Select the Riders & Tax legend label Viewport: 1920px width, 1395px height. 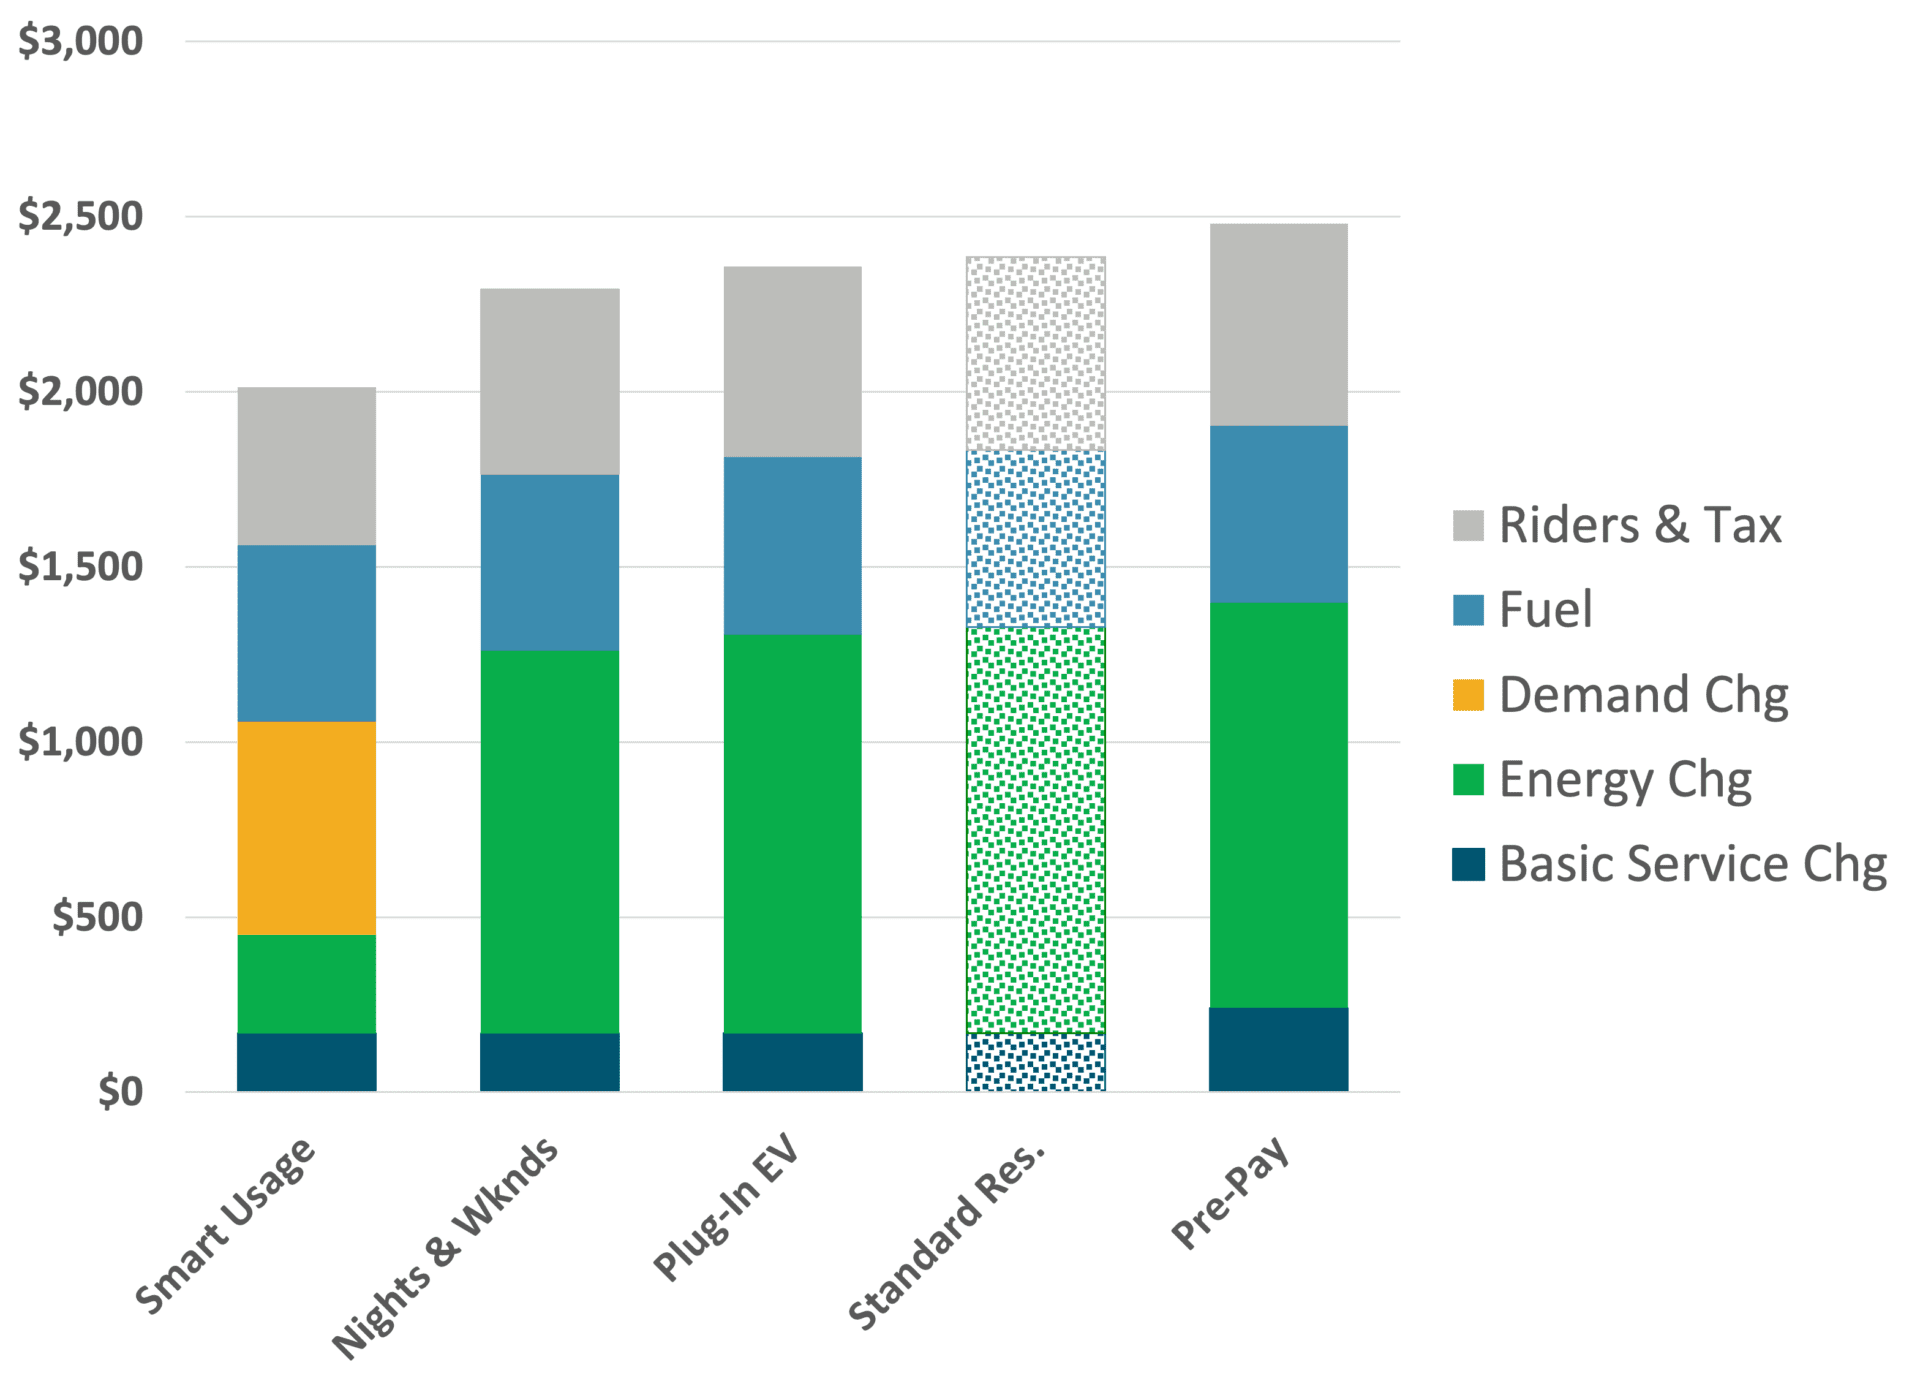point(1640,525)
